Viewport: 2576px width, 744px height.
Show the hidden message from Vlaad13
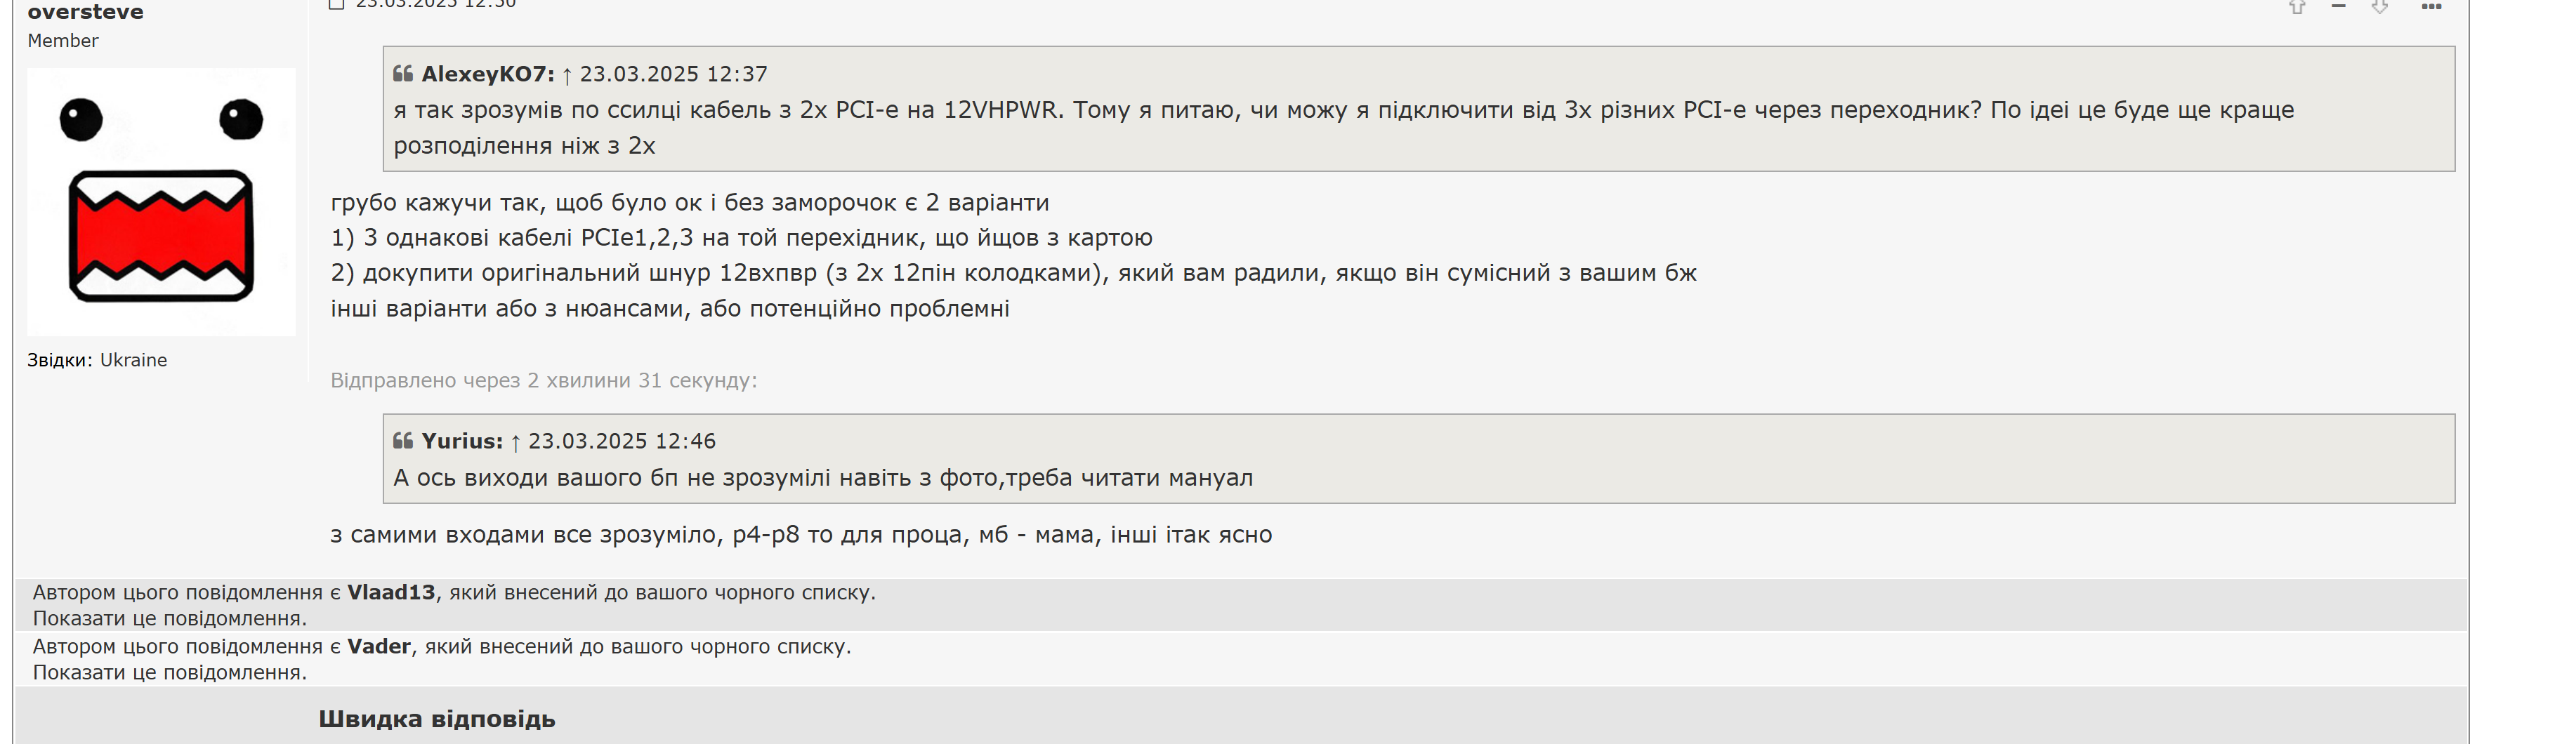(170, 618)
